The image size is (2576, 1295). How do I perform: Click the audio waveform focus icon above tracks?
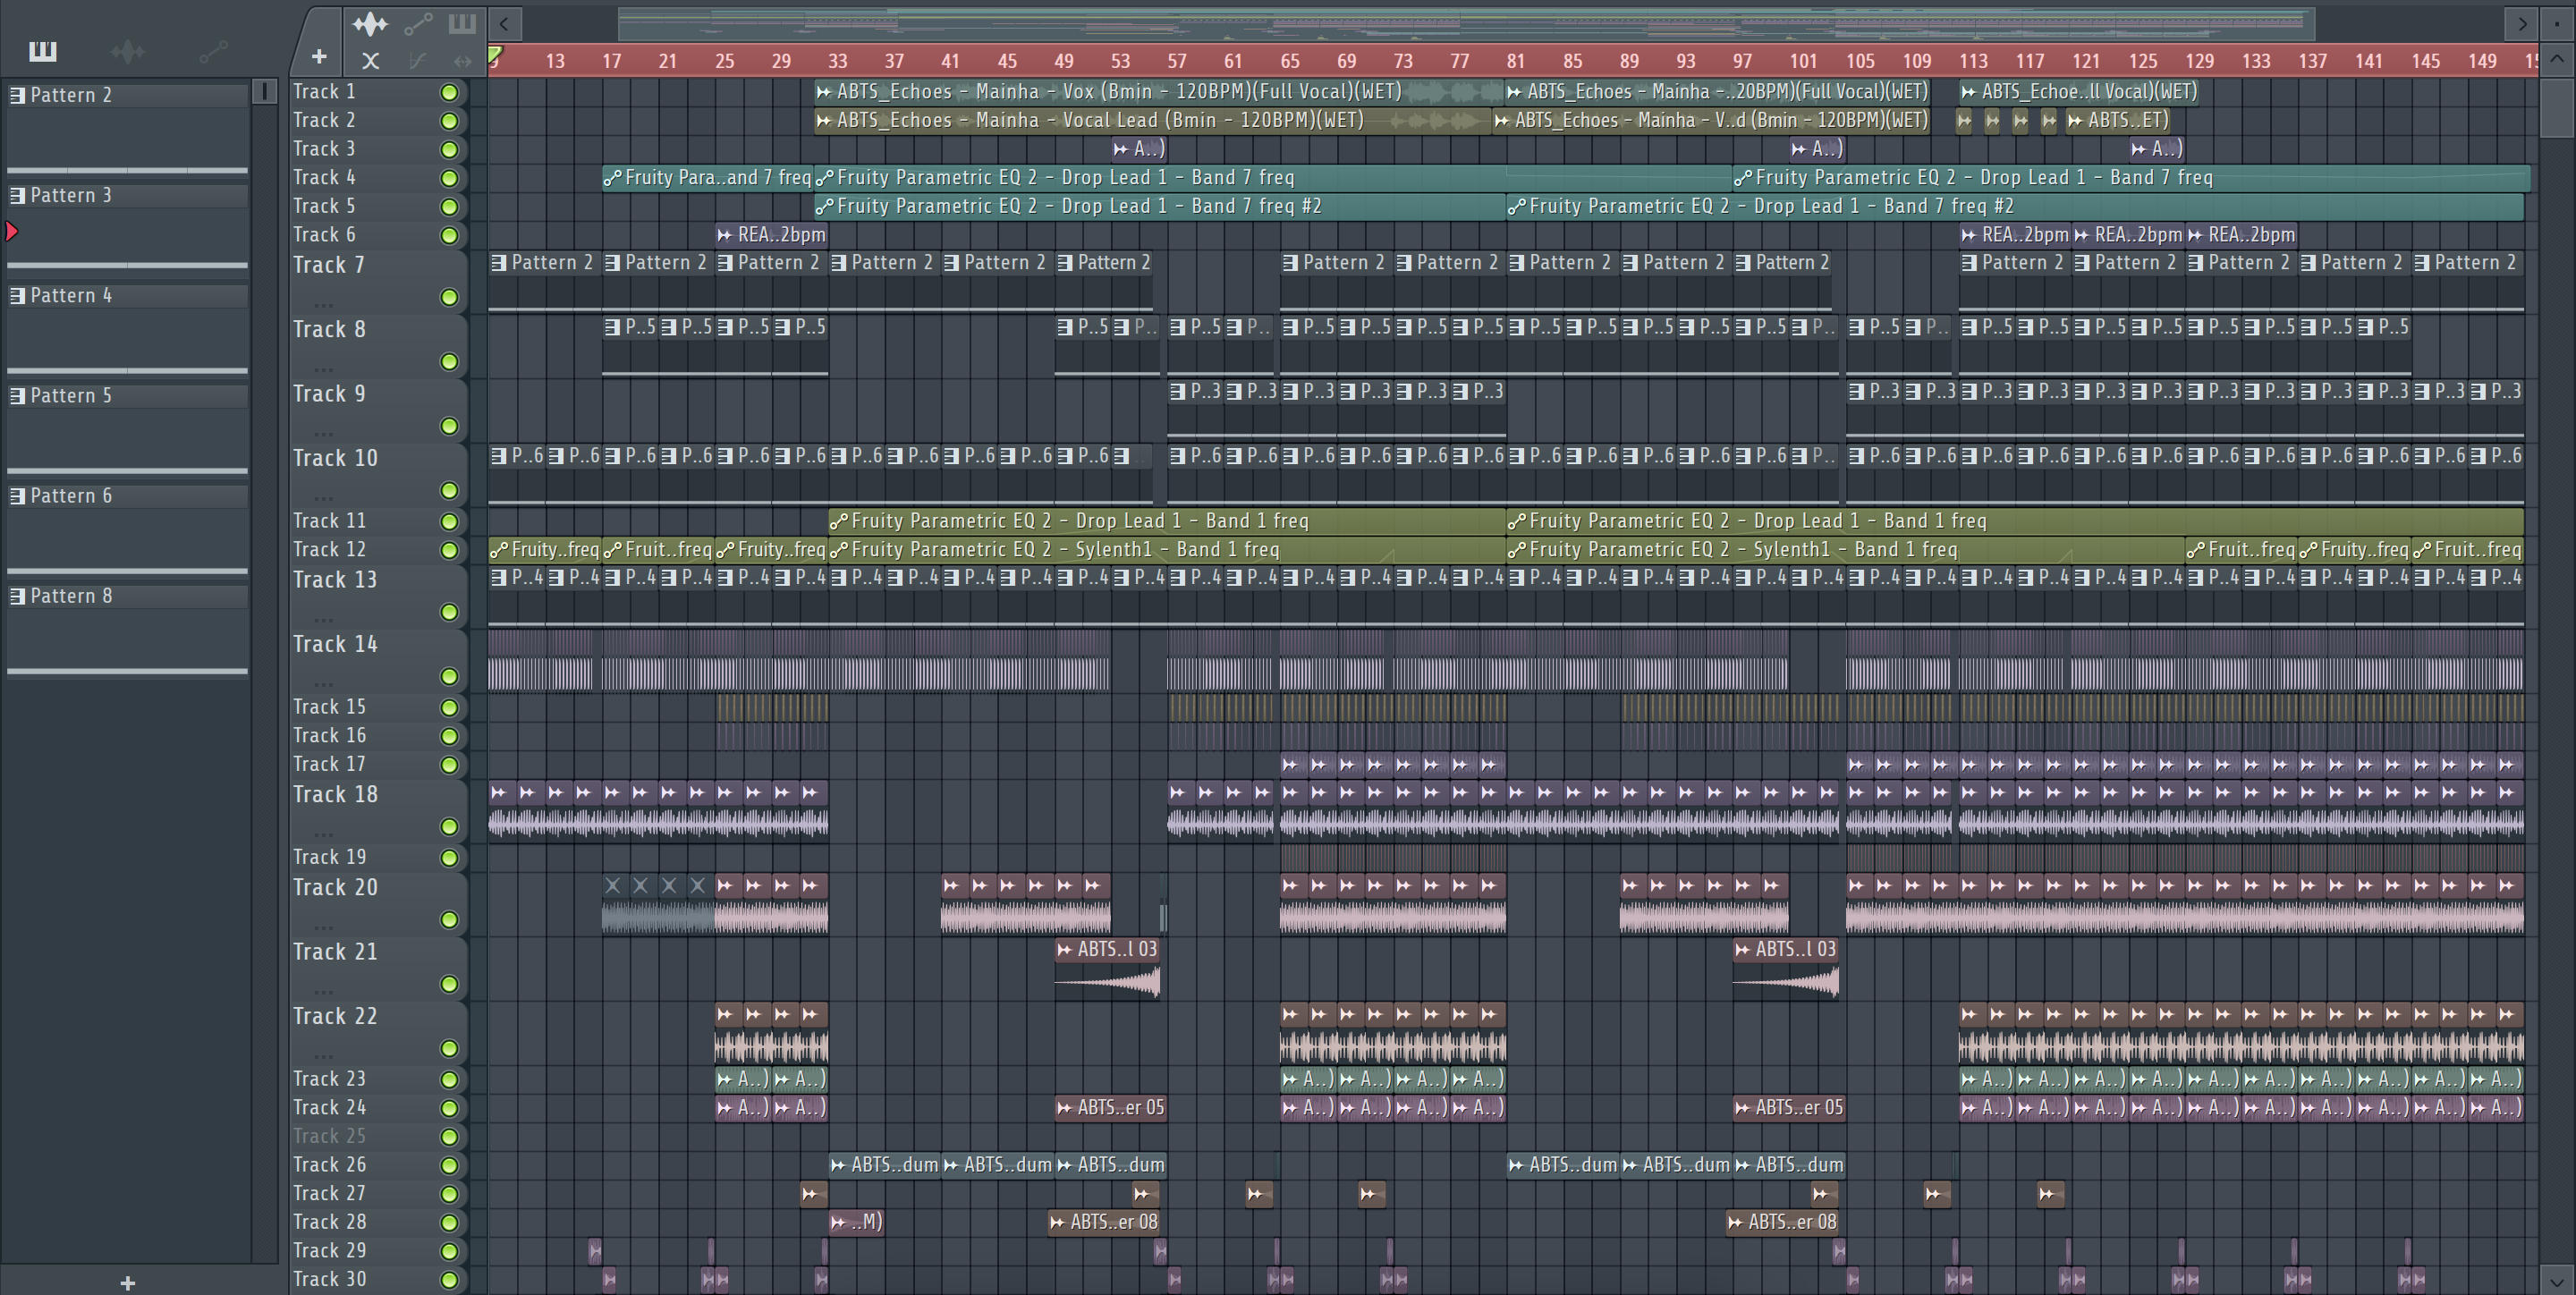370,24
